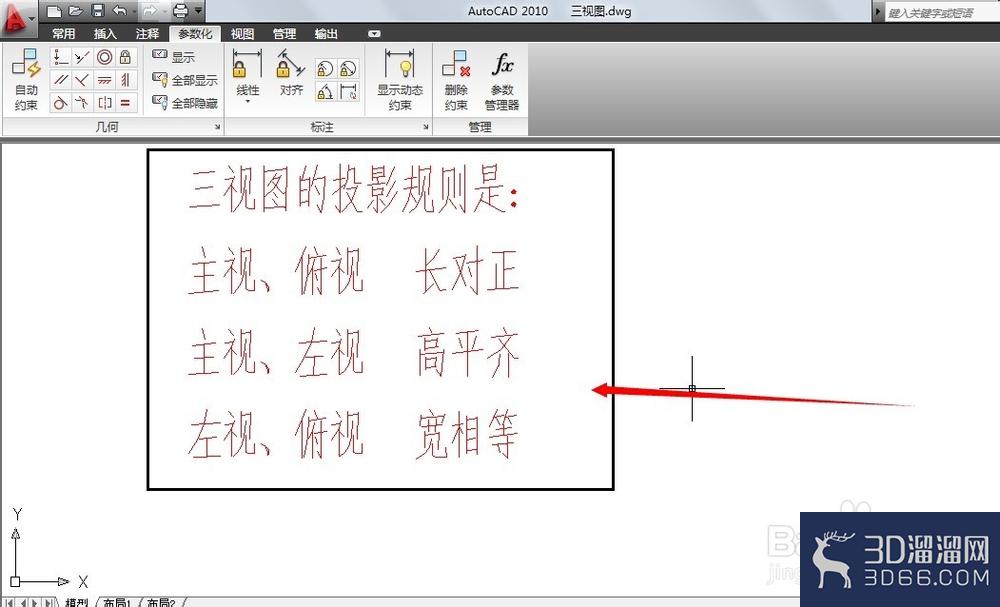The height and width of the screenshot is (607, 1000).
Task: Switch to the 插入 ribbon tab
Action: coord(105,34)
